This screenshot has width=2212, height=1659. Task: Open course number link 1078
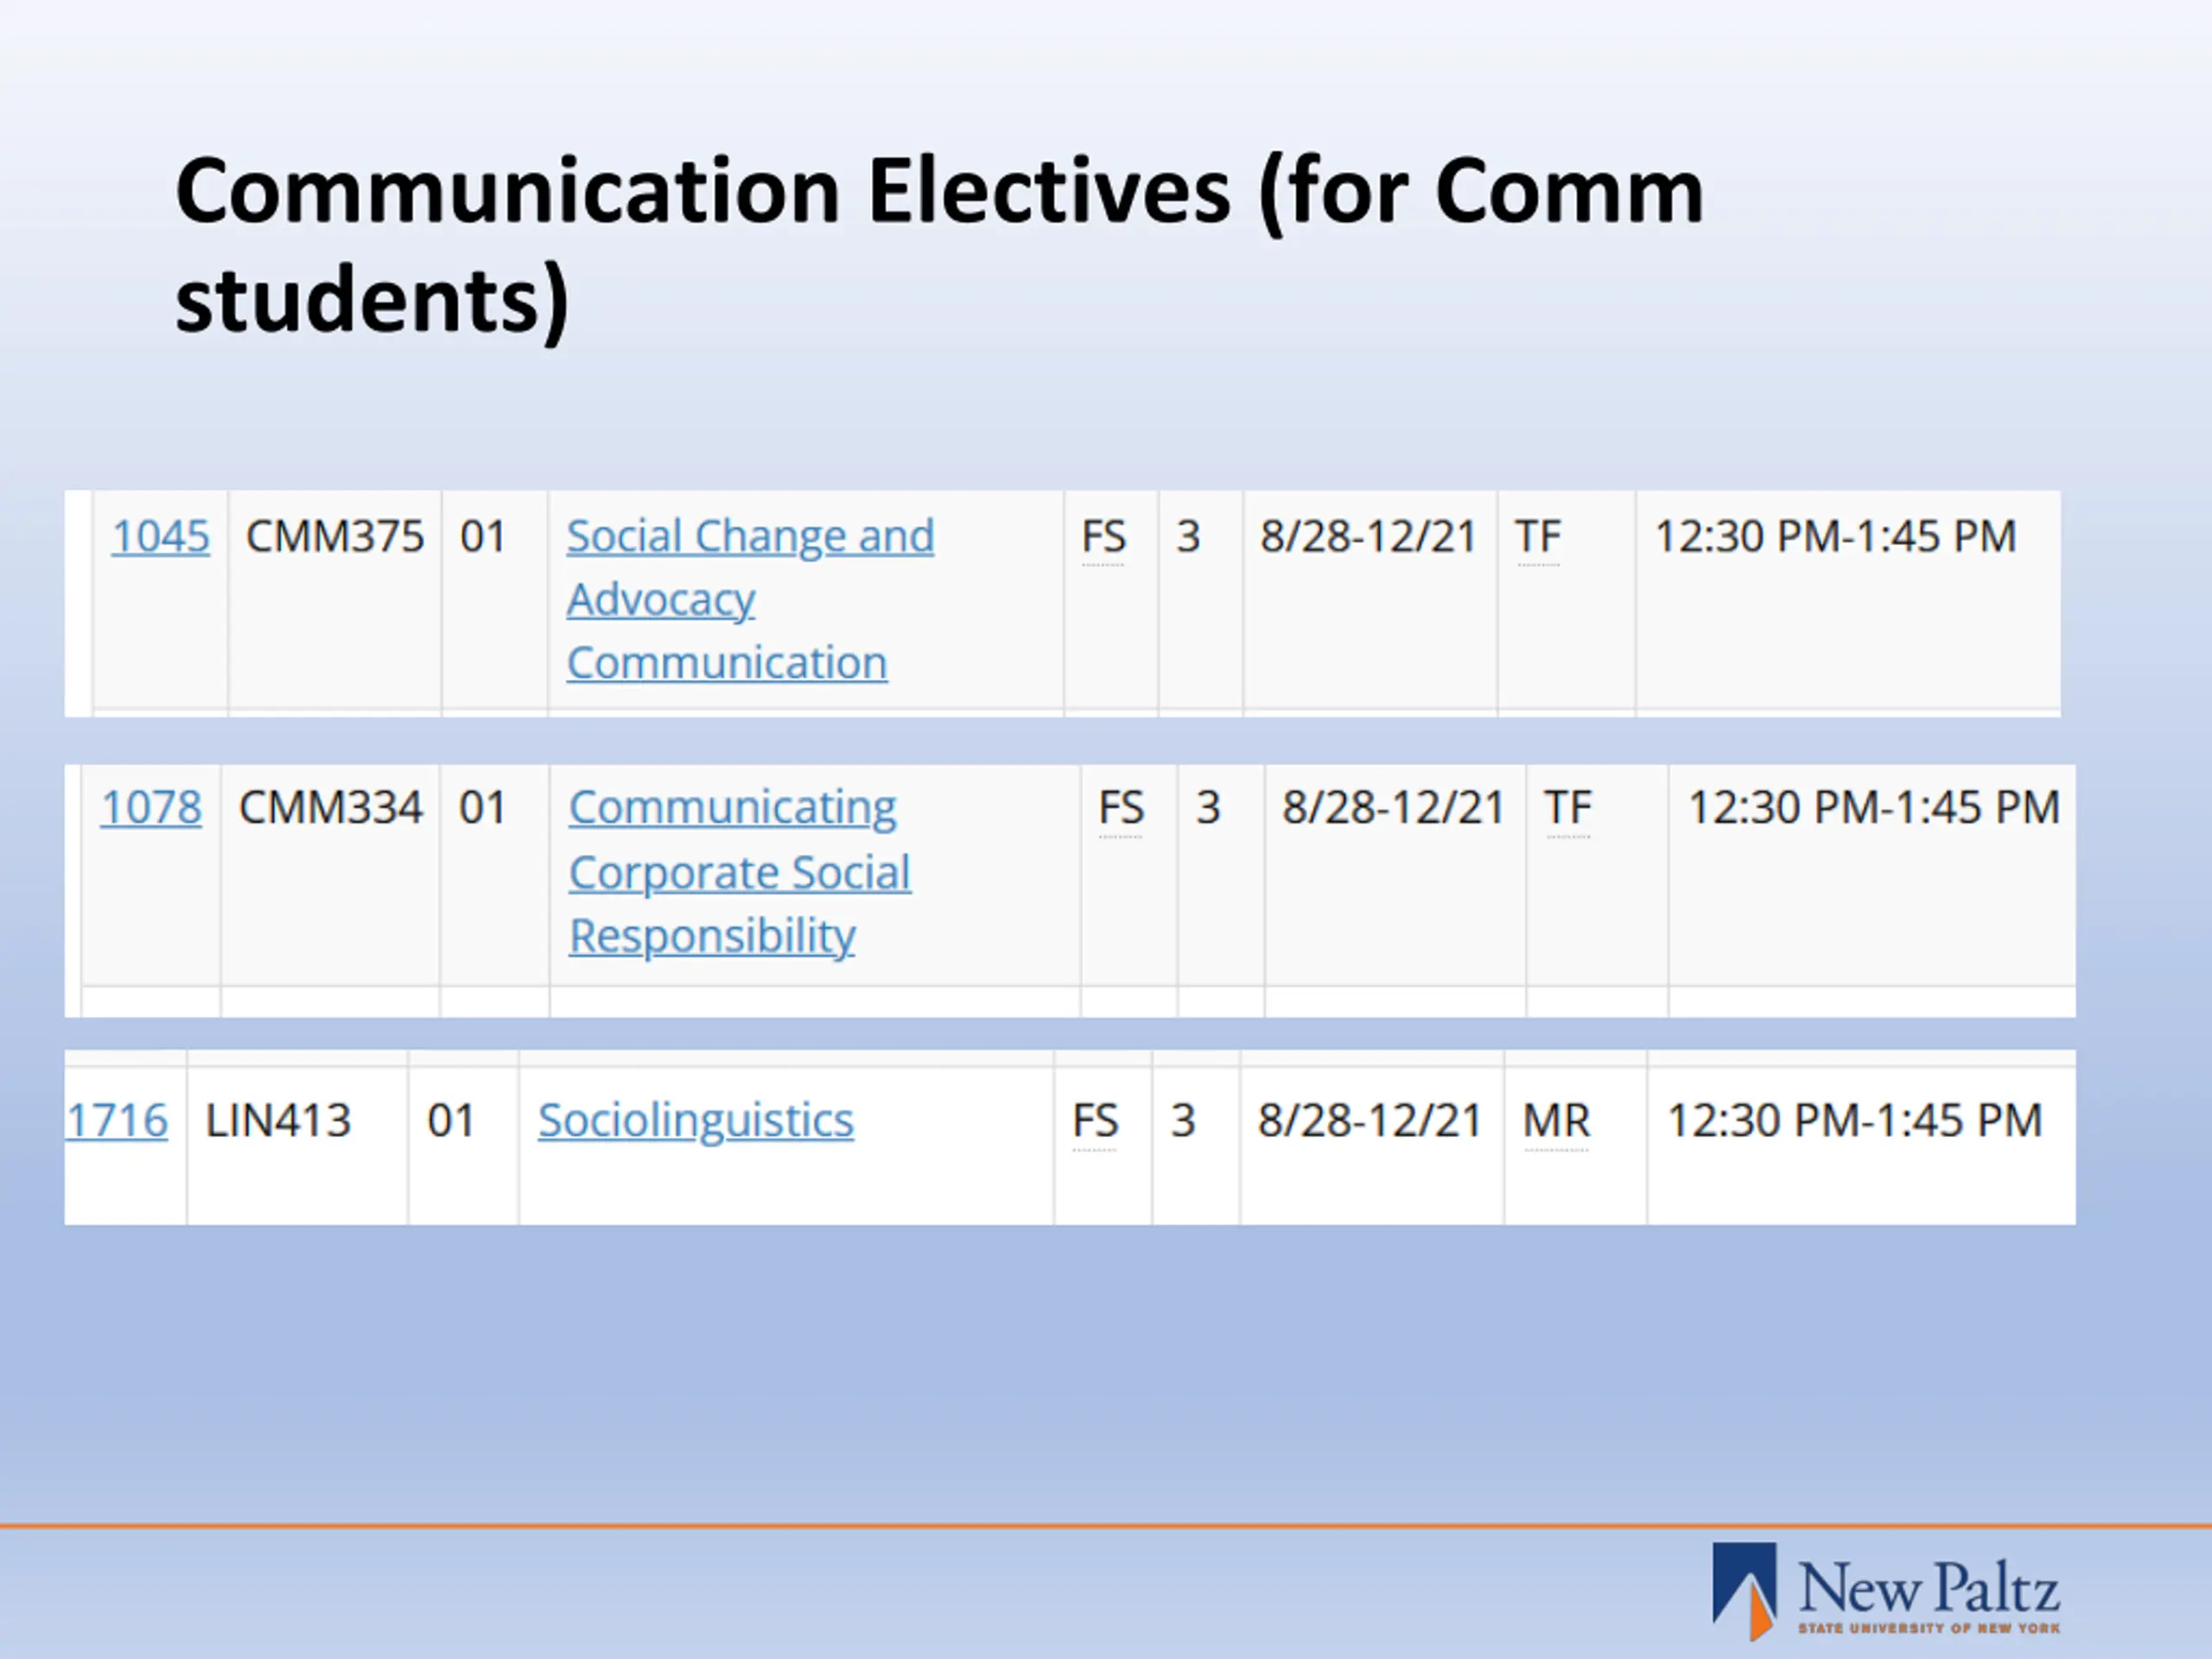(x=151, y=808)
